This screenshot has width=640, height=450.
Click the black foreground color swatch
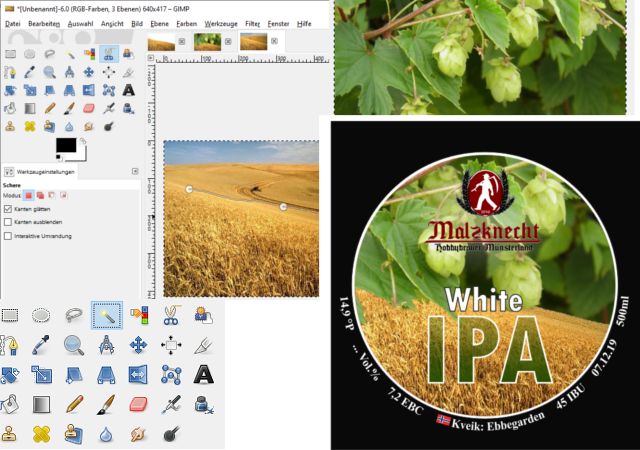pyautogui.click(x=66, y=145)
